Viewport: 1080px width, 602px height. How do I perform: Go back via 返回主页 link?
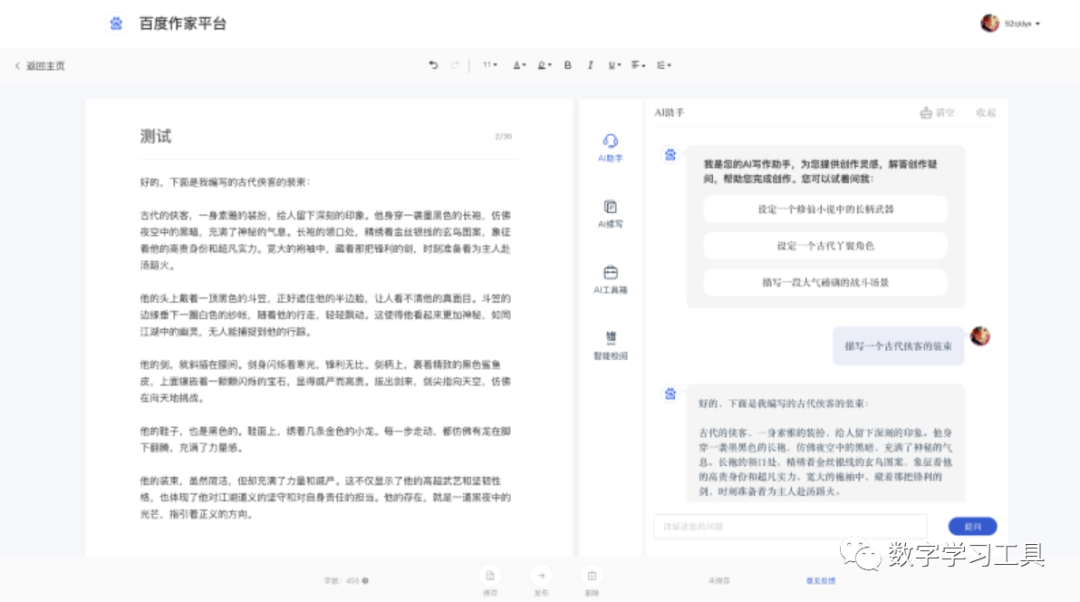tap(40, 66)
